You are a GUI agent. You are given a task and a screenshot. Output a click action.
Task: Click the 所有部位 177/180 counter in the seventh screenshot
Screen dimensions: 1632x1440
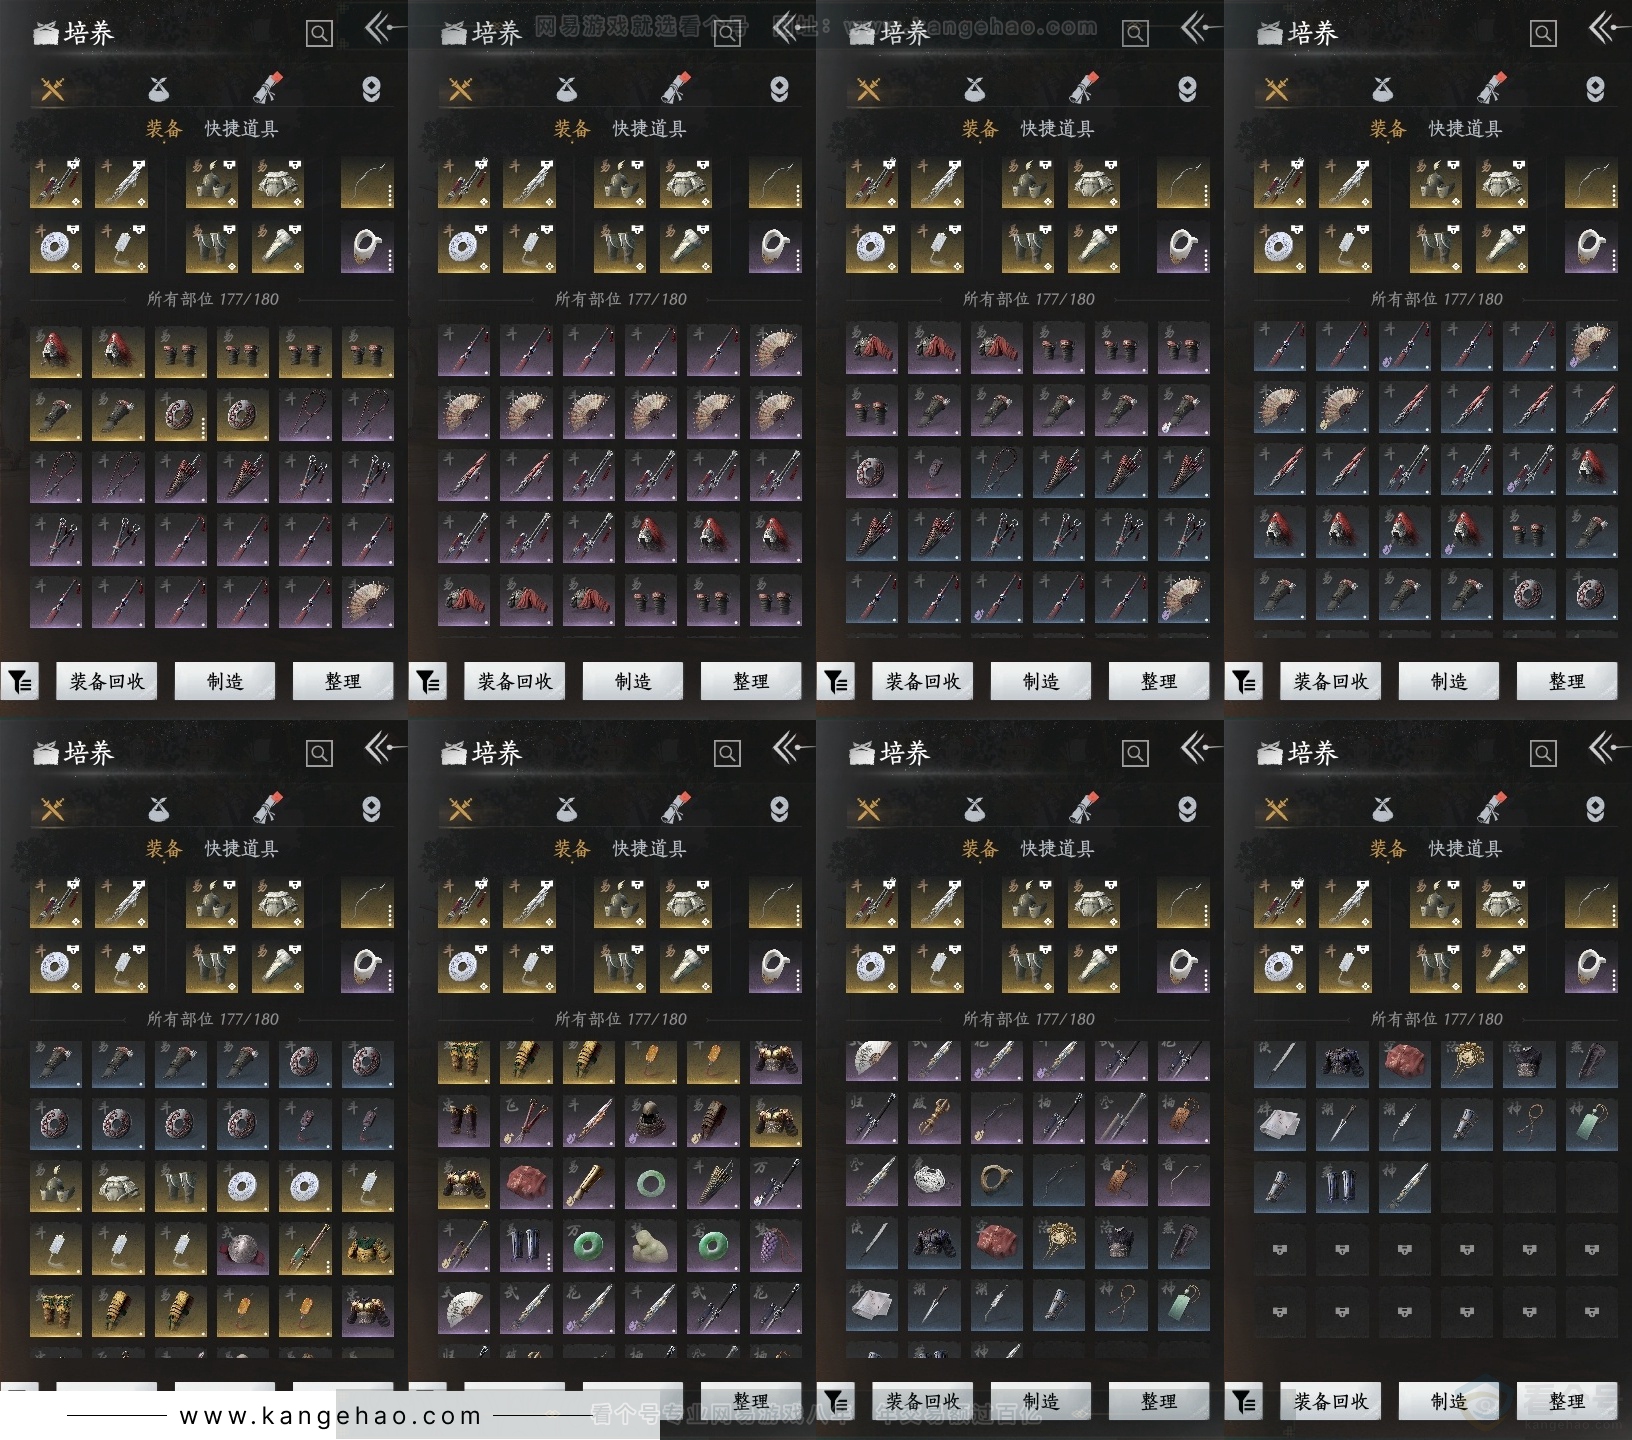[x=1029, y=1019]
